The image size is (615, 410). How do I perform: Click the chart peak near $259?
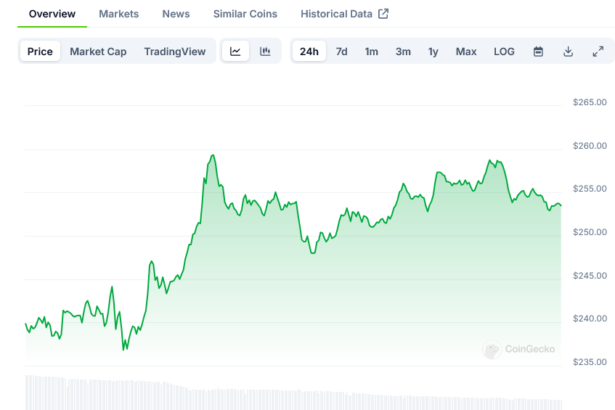(x=212, y=156)
